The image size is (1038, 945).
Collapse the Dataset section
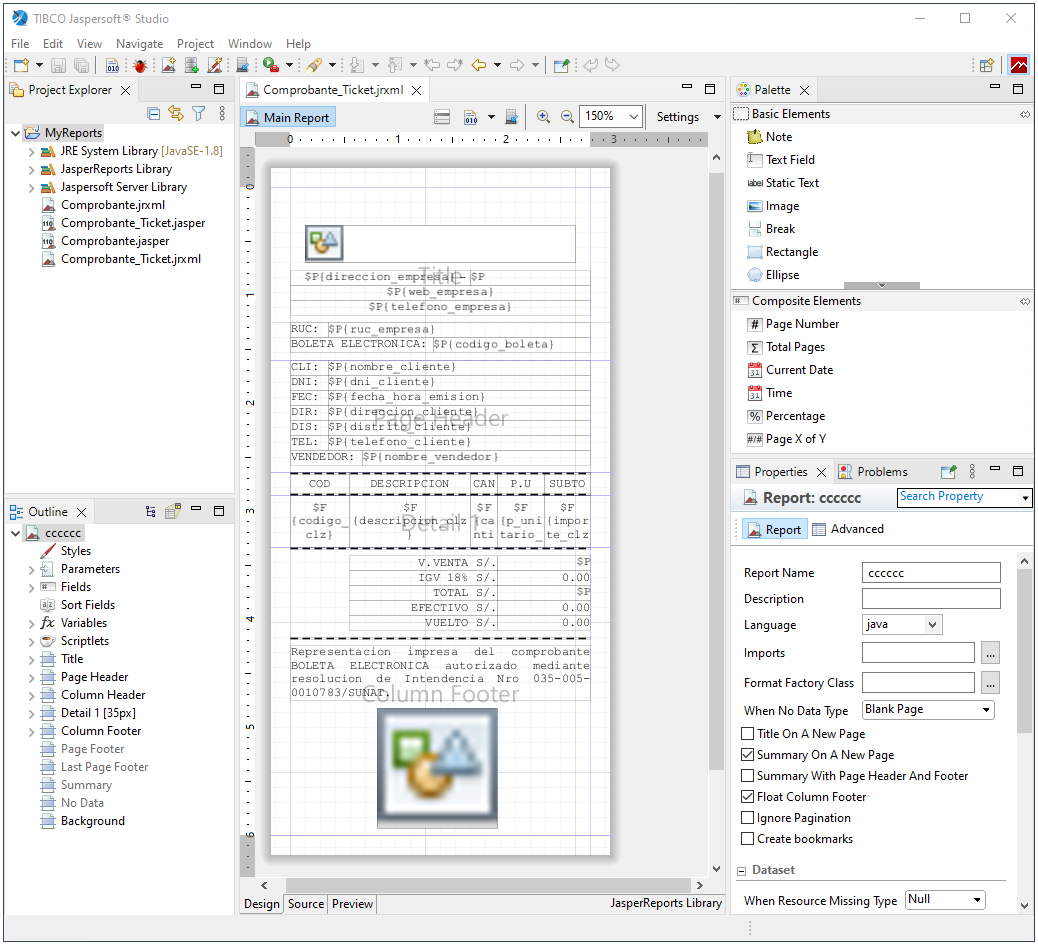pos(741,872)
